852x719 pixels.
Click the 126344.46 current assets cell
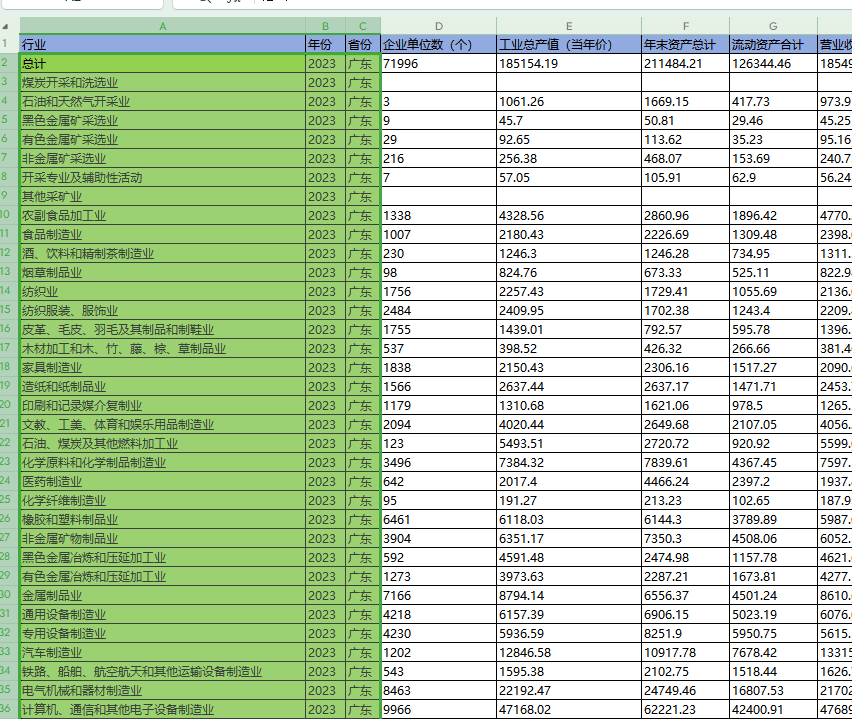pos(773,64)
